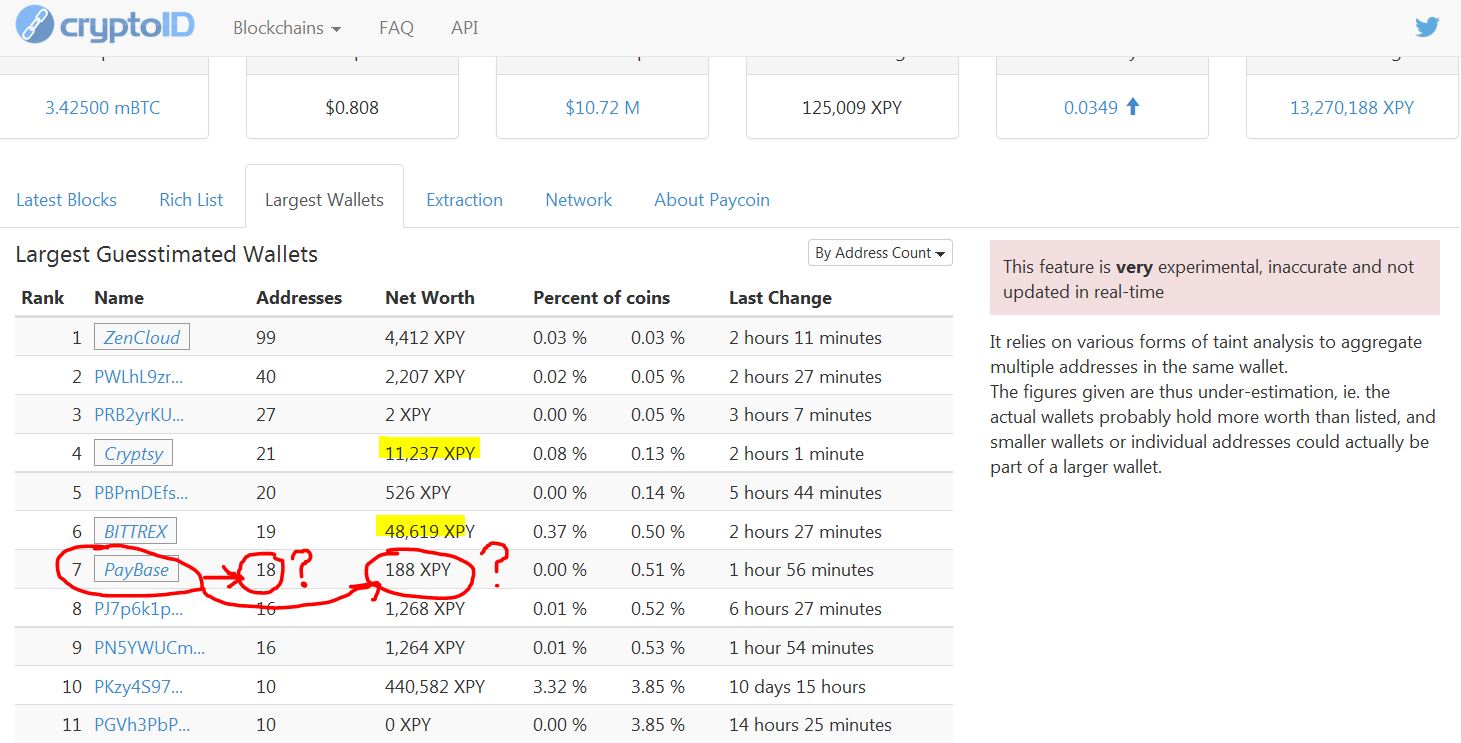The height and width of the screenshot is (743, 1461).
Task: Click the Percent of coins header
Action: [x=602, y=297]
